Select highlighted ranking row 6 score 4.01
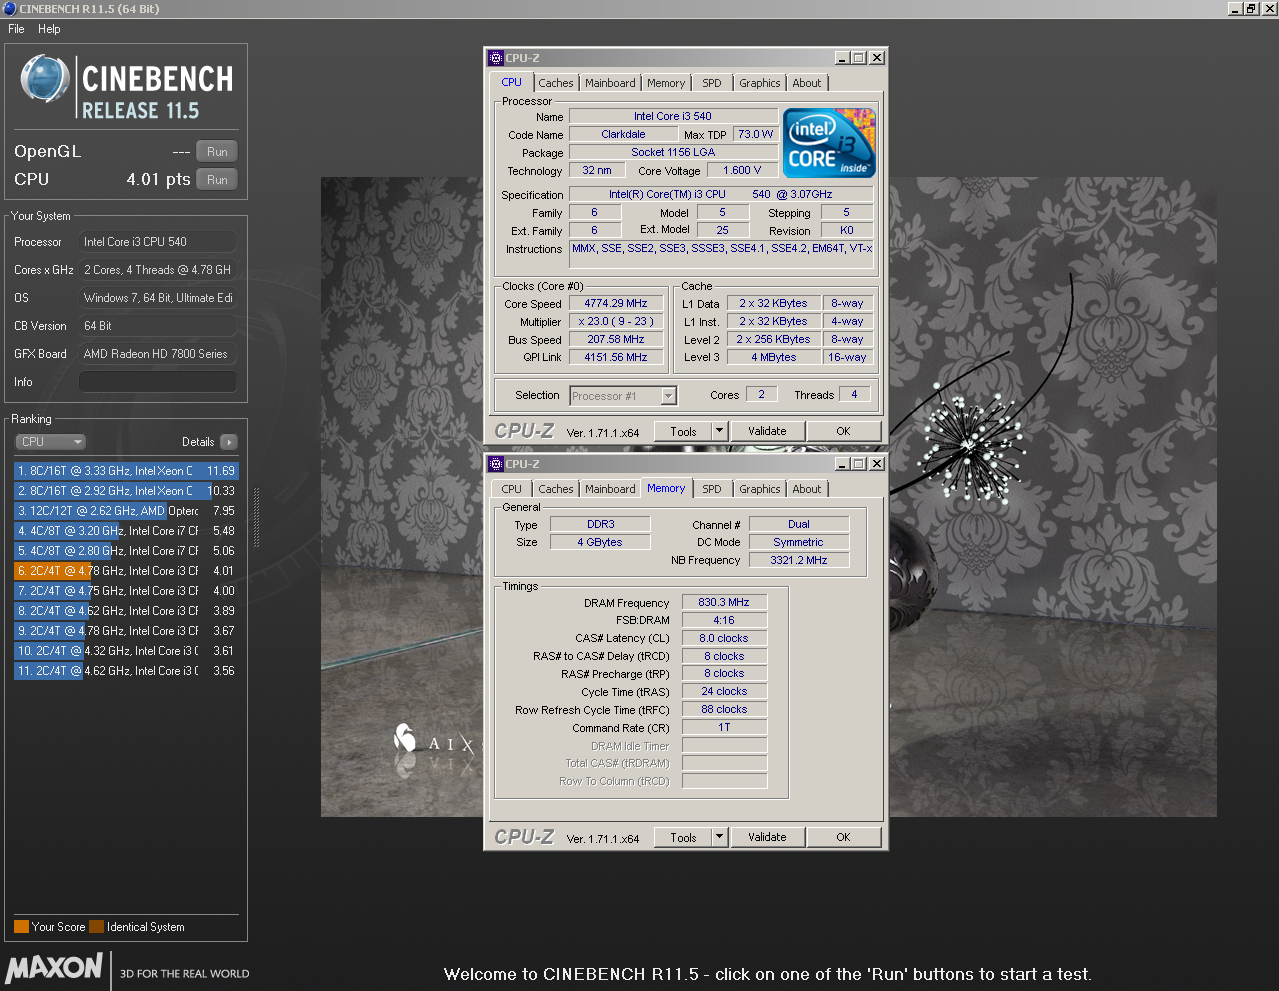 point(126,571)
